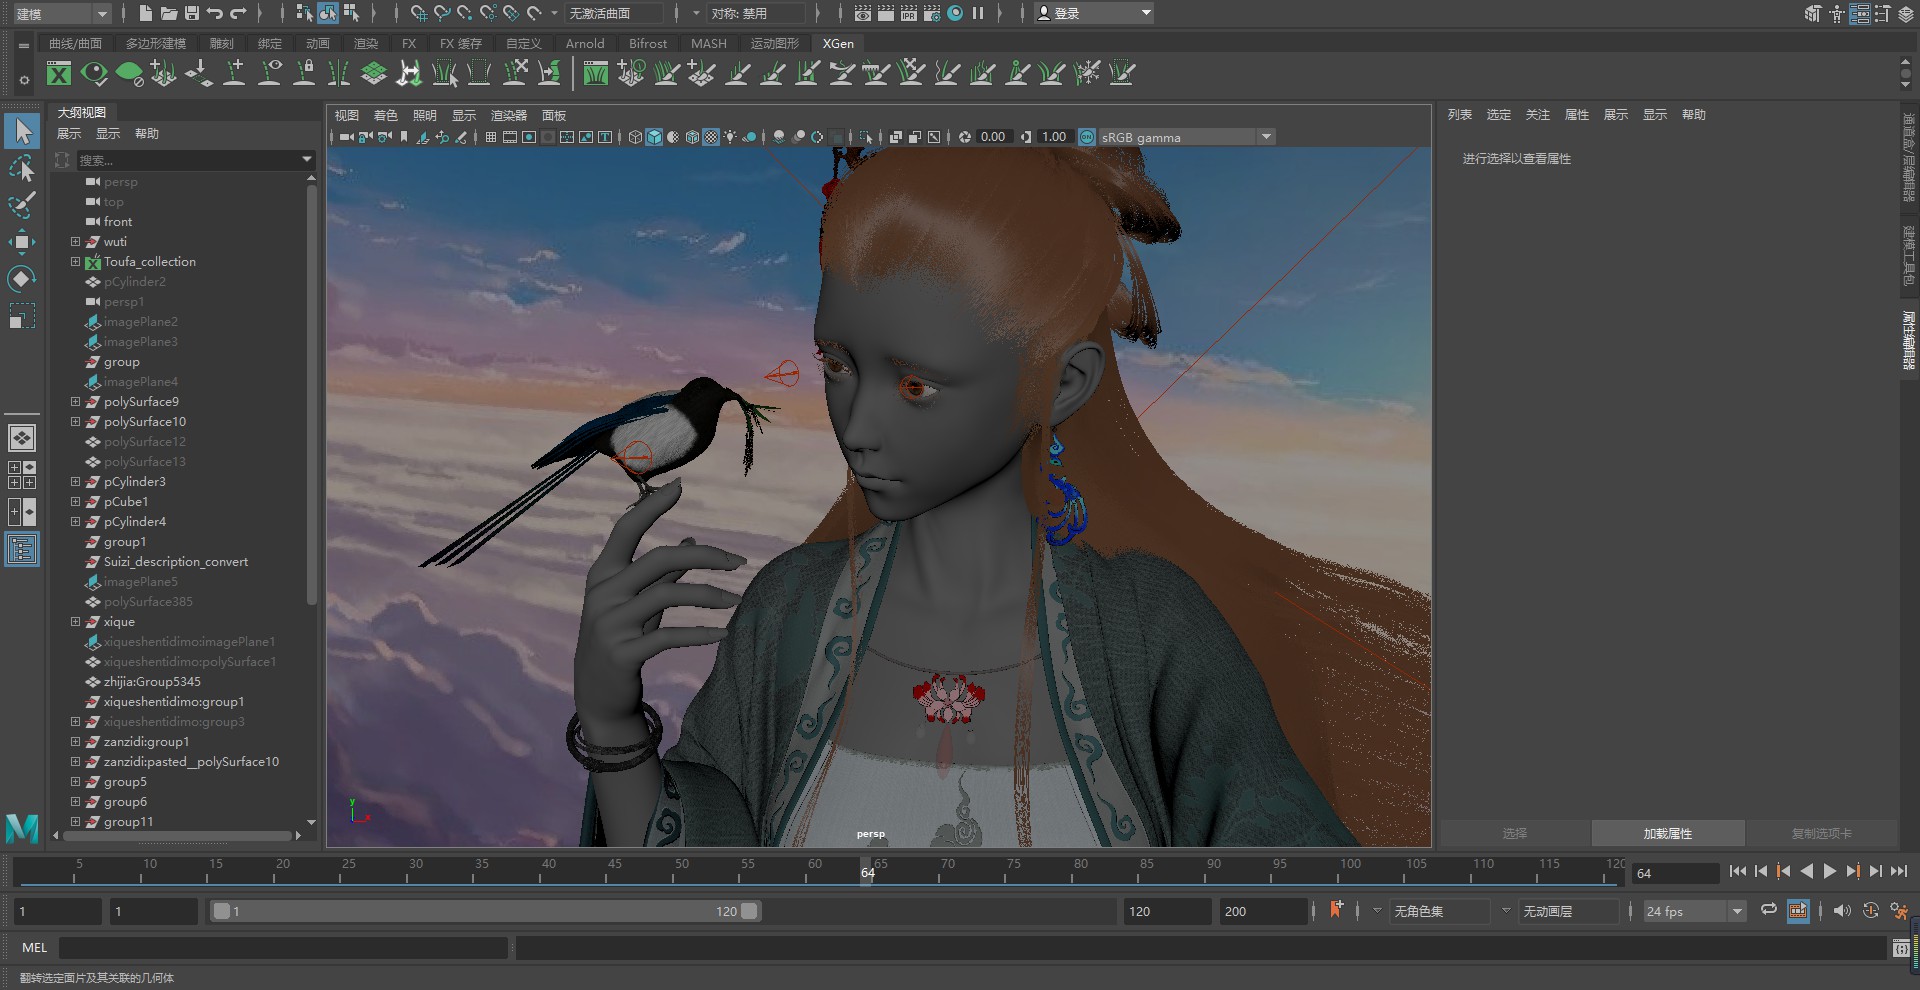Activate the Scale tool in the toolbox

(22, 316)
